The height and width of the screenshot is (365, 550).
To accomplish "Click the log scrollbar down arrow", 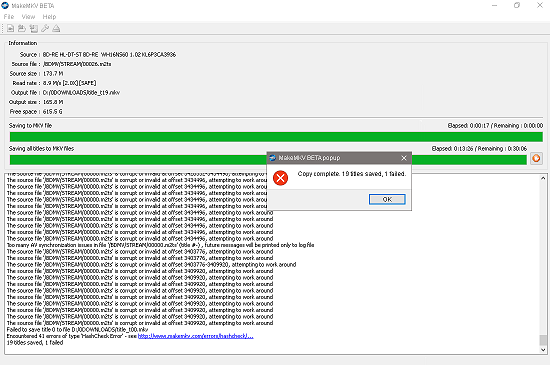I will [543, 350].
